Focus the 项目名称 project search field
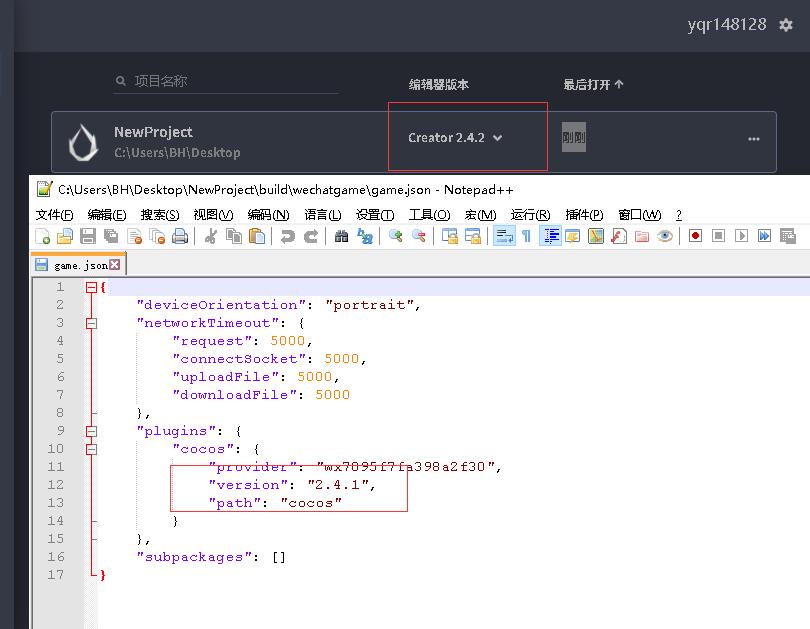 (226, 81)
